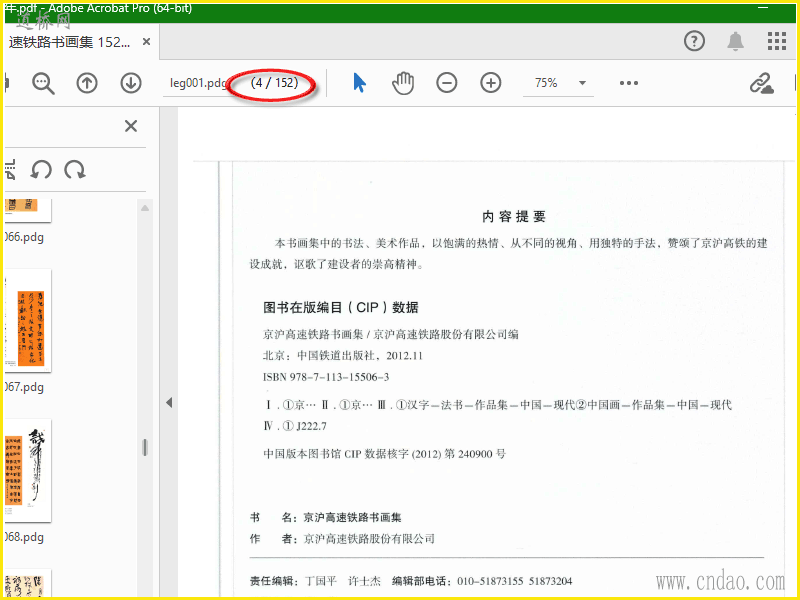Viewport: 800px width, 600px height.
Task: Click the find text magnifier tool
Action: point(43,83)
